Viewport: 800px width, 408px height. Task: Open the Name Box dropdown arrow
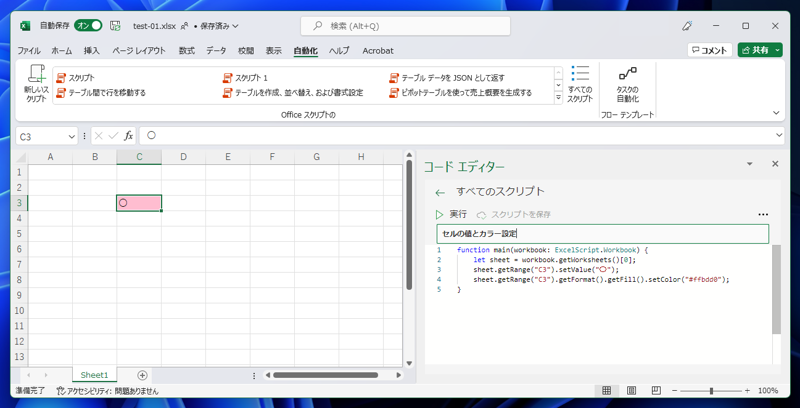[71, 136]
